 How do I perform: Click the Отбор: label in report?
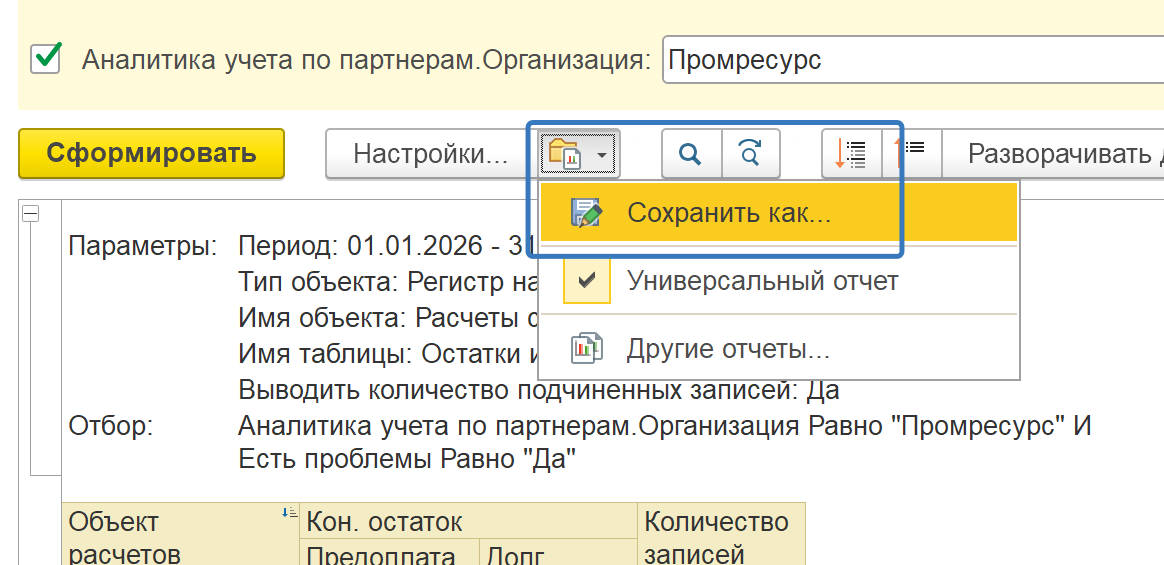[x=111, y=426]
